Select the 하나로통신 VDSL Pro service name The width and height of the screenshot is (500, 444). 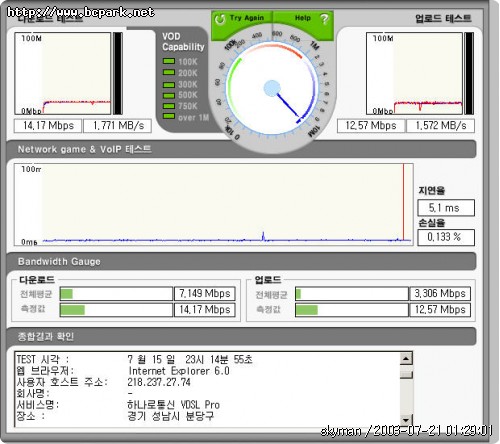pos(173,405)
